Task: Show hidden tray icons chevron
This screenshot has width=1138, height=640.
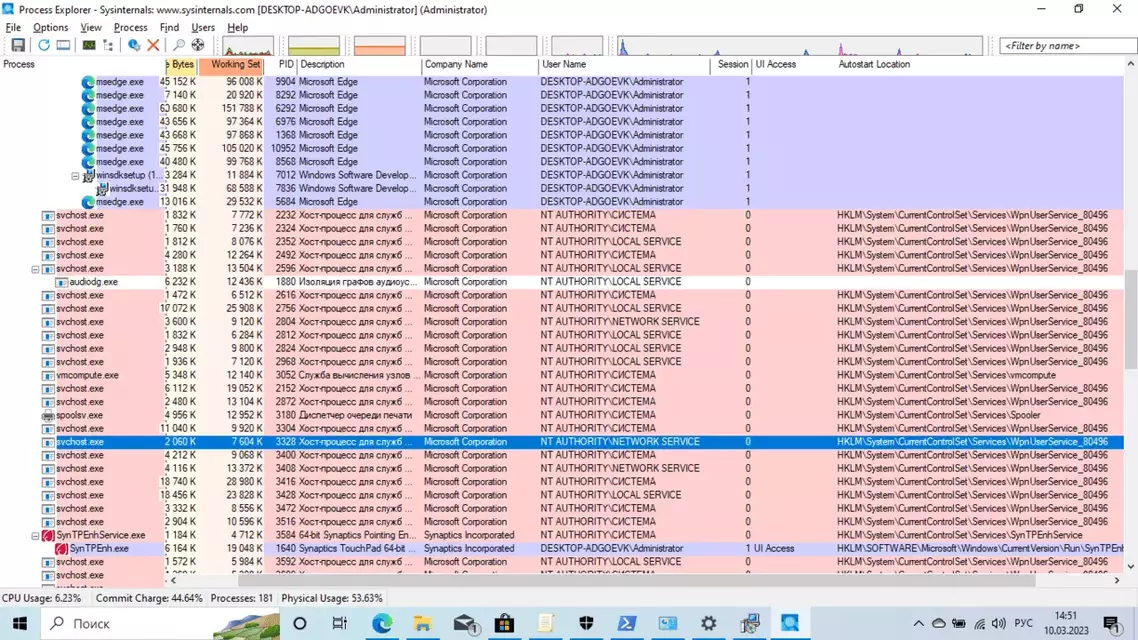Action: [918, 623]
